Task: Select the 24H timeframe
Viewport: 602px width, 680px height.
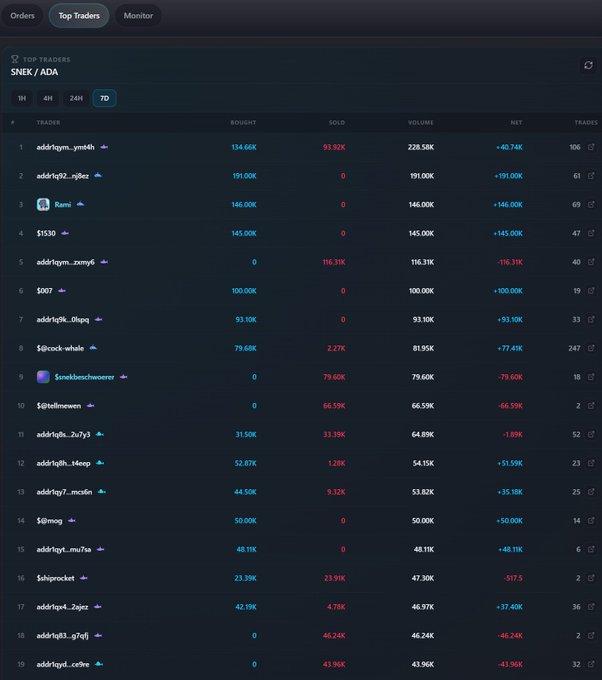Action: [76, 98]
